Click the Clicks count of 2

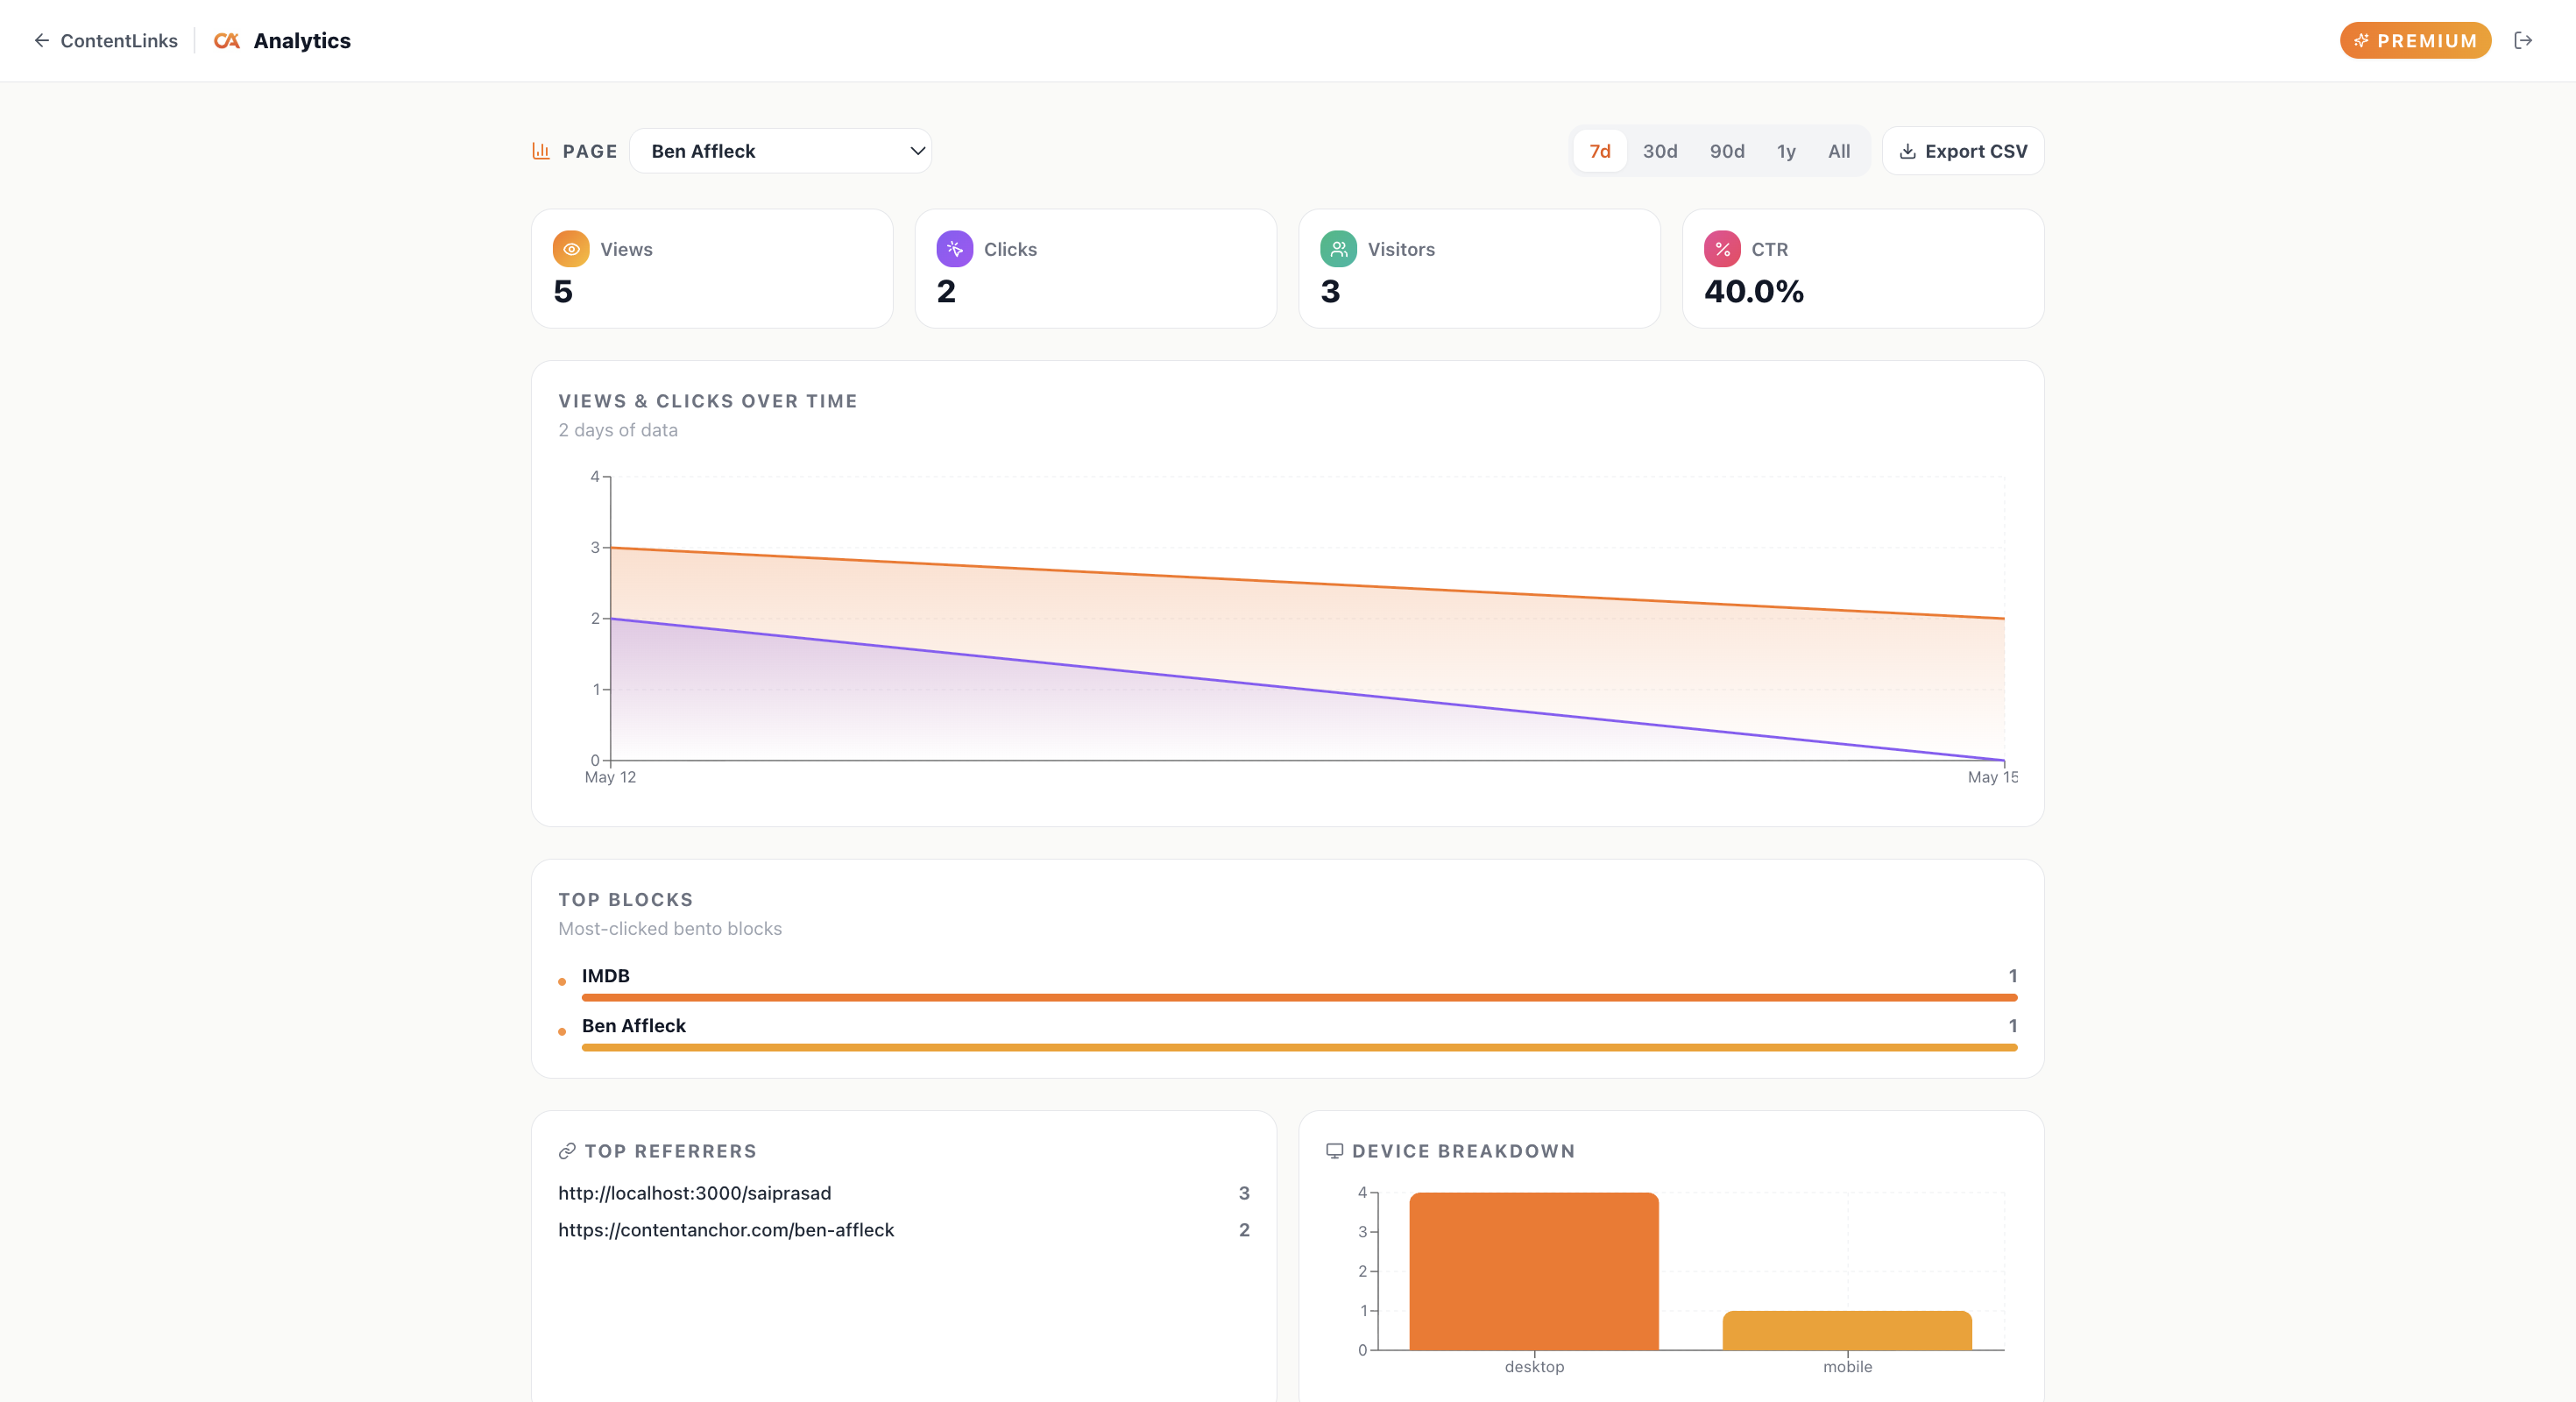946,292
